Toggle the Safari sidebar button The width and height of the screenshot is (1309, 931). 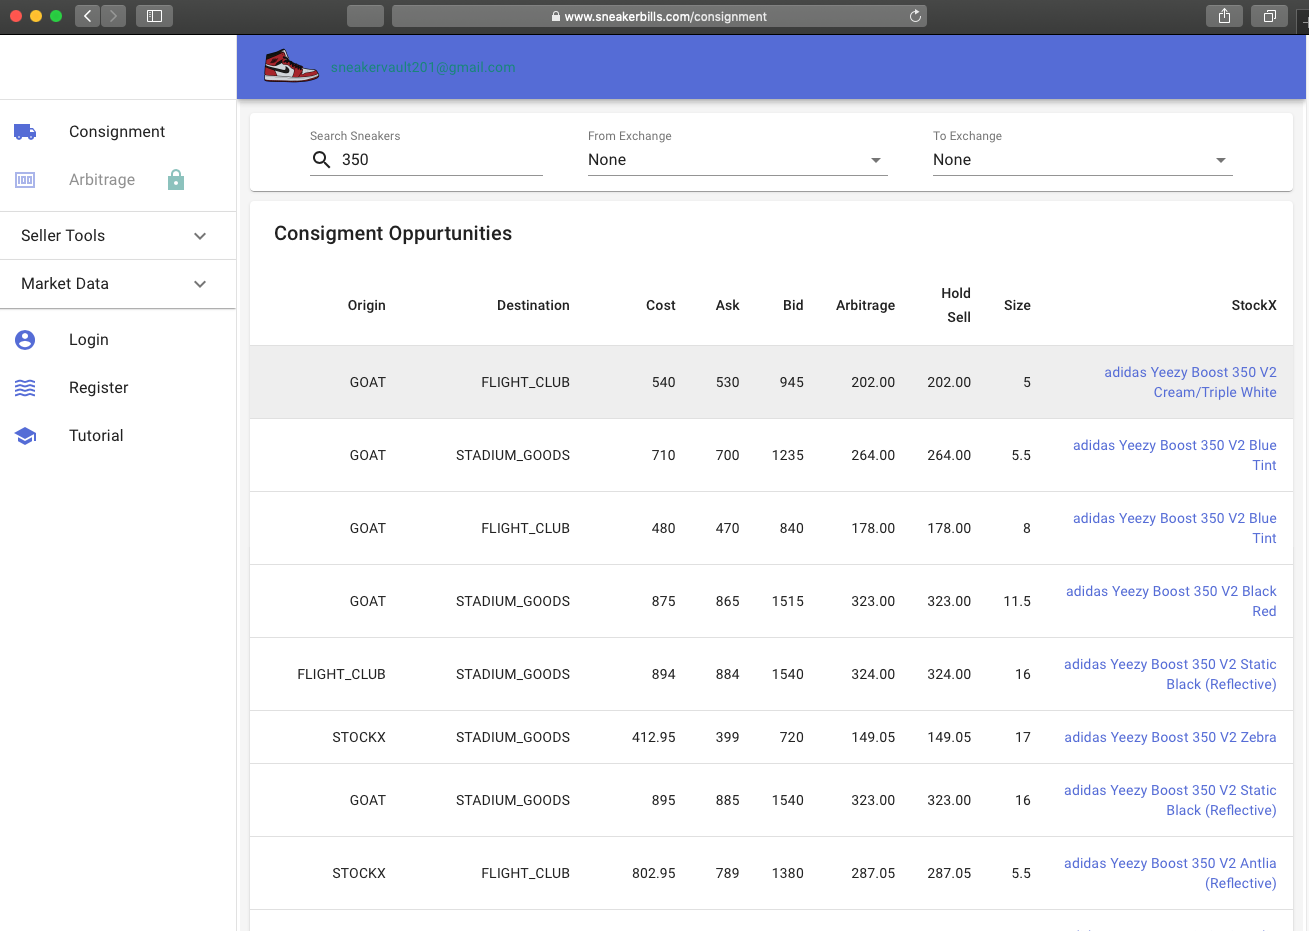pyautogui.click(x=154, y=16)
